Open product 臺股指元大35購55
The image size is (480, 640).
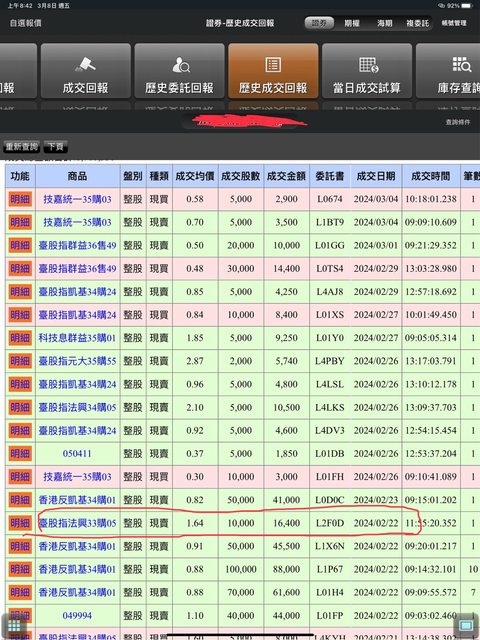78,361
